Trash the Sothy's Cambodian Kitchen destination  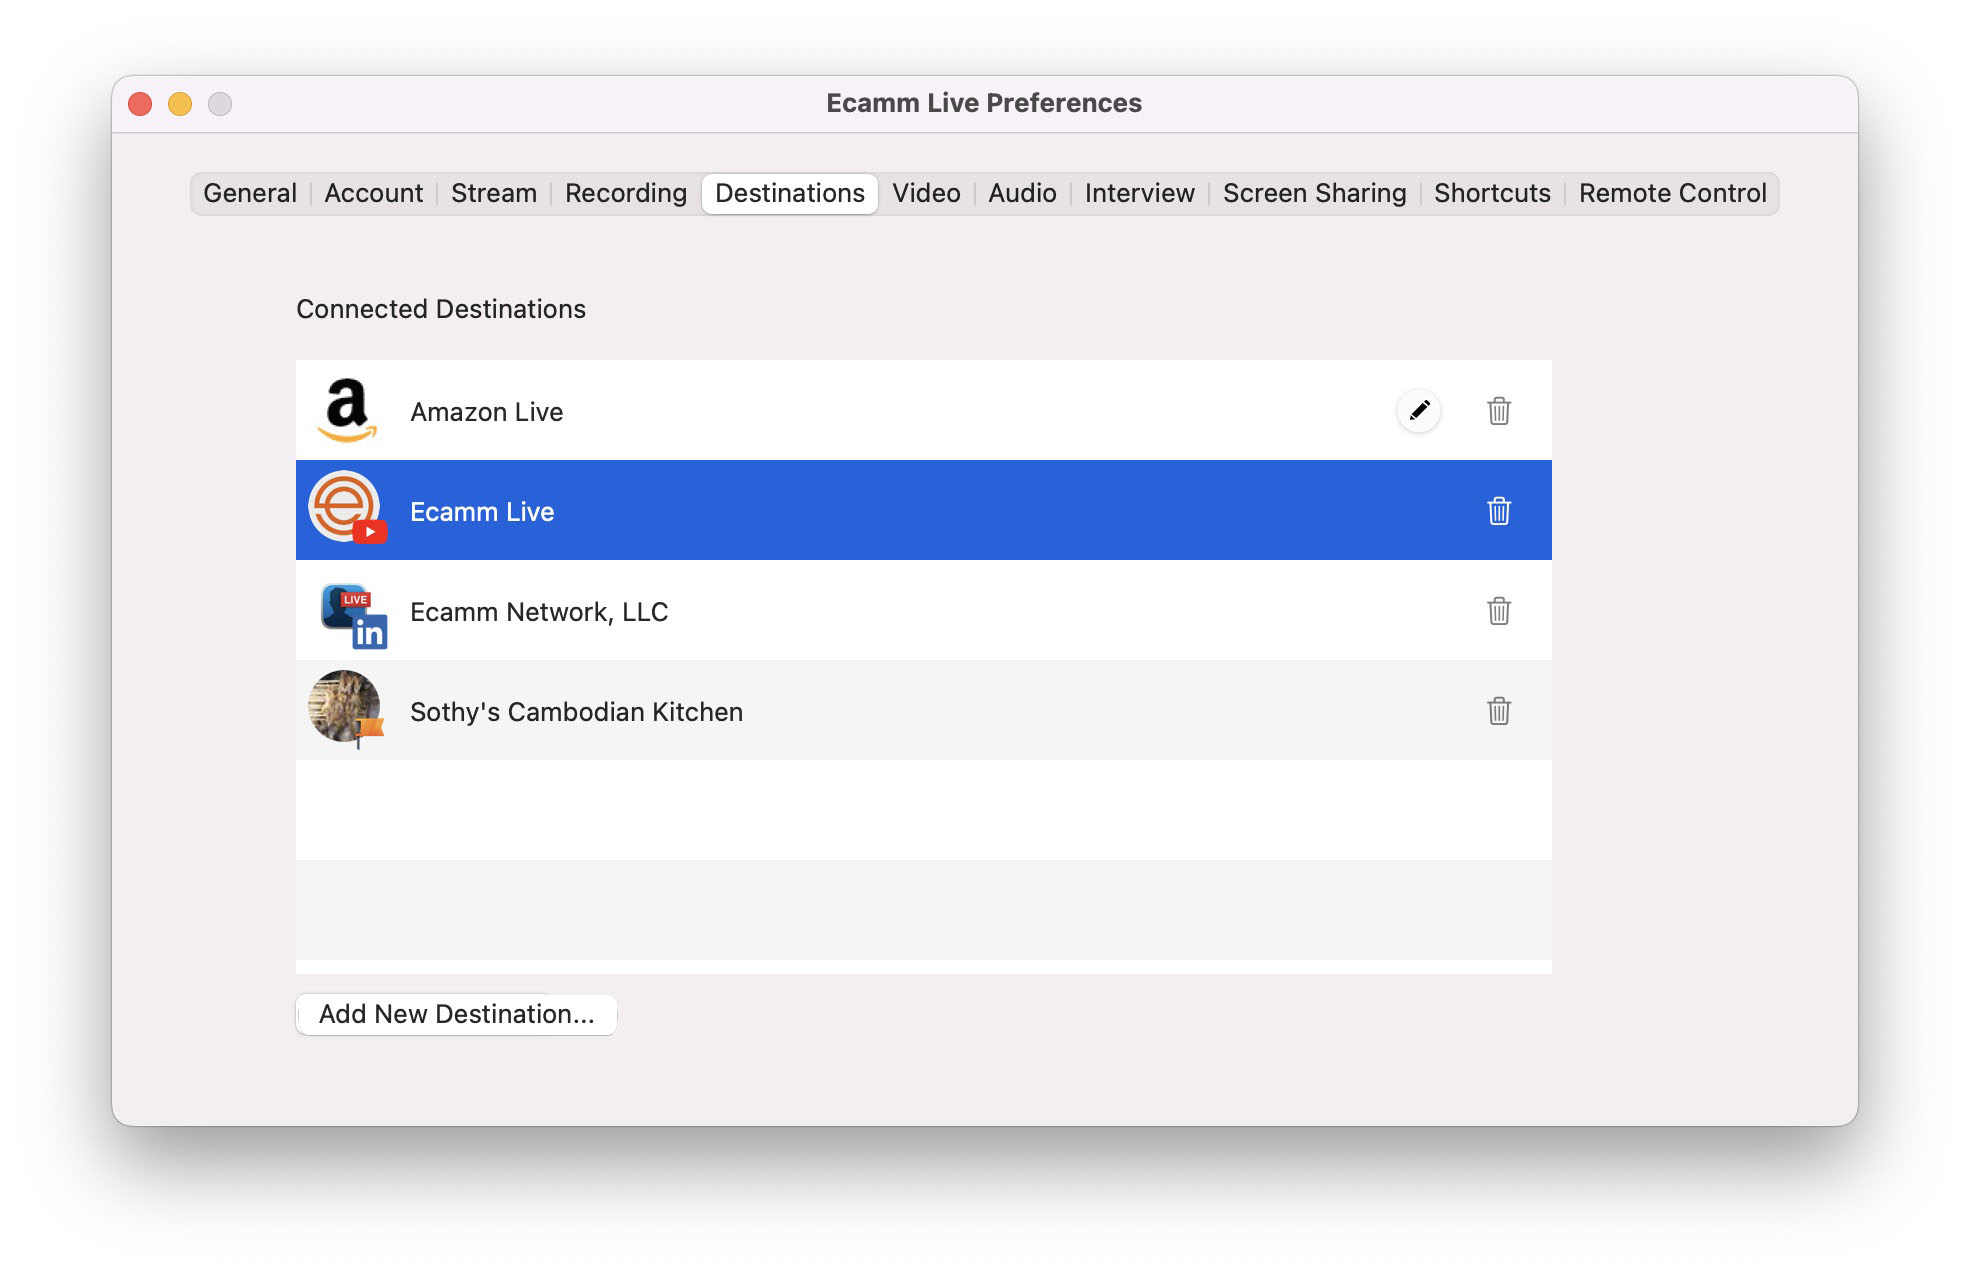(1498, 711)
